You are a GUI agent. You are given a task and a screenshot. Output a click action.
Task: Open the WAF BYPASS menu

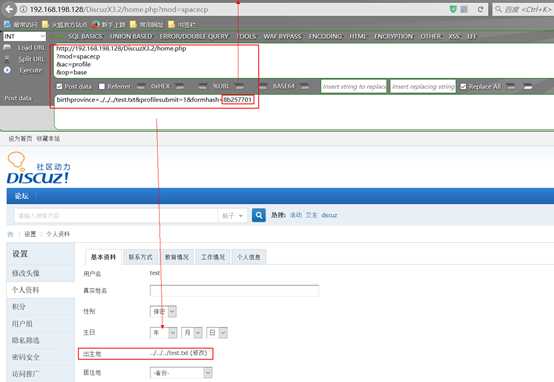(282, 36)
